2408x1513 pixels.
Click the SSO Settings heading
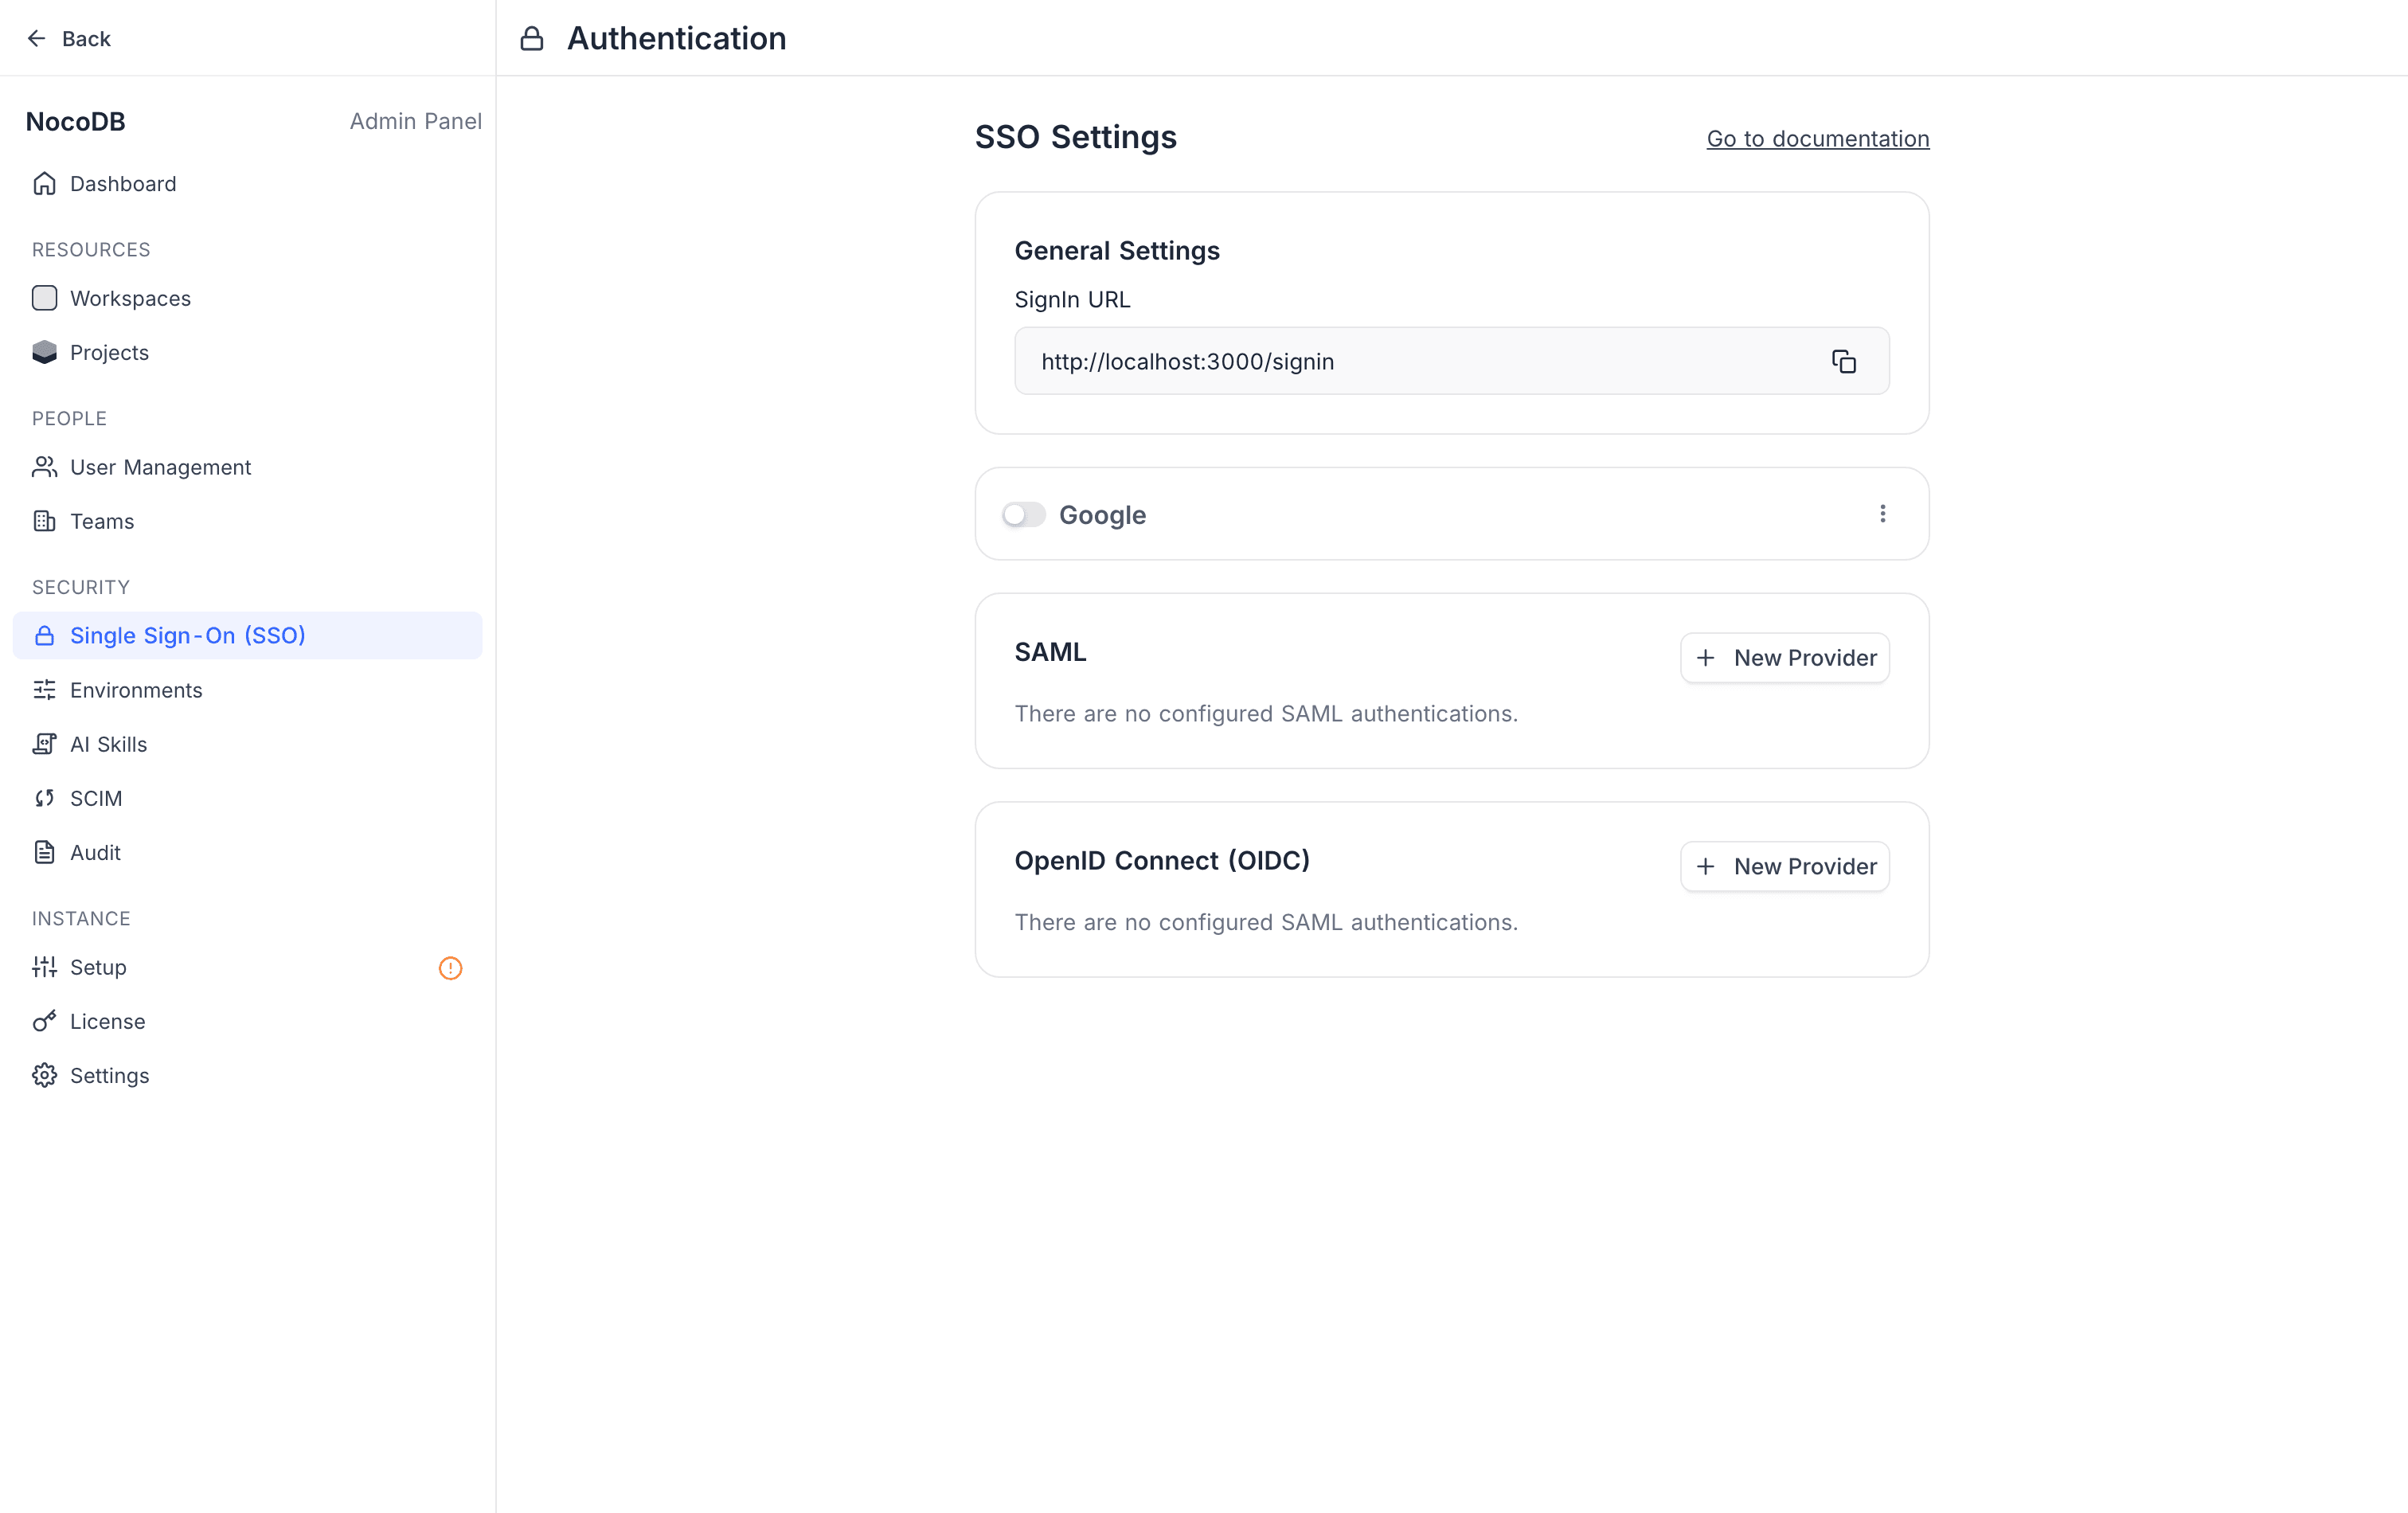(x=1075, y=137)
